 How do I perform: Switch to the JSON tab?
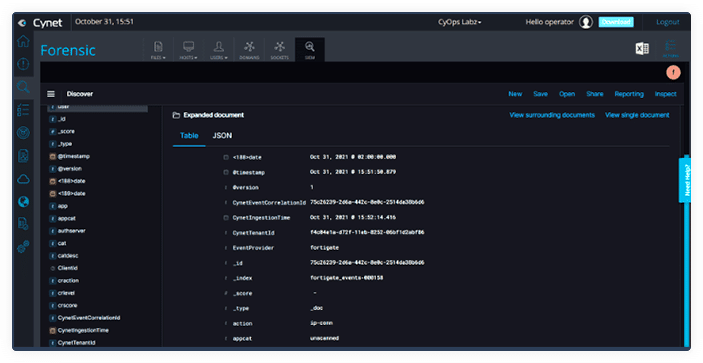222,135
